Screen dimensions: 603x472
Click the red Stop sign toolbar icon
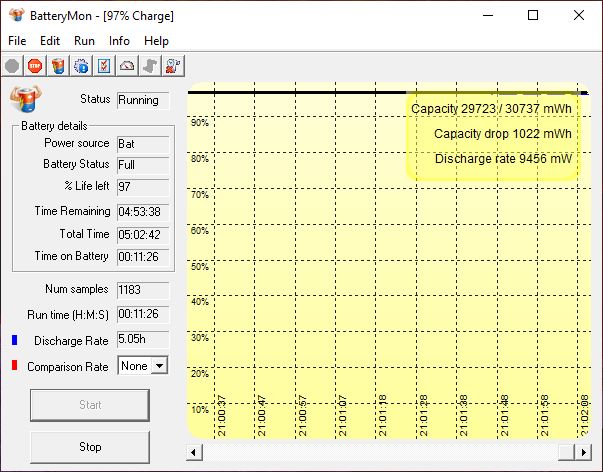click(x=35, y=66)
